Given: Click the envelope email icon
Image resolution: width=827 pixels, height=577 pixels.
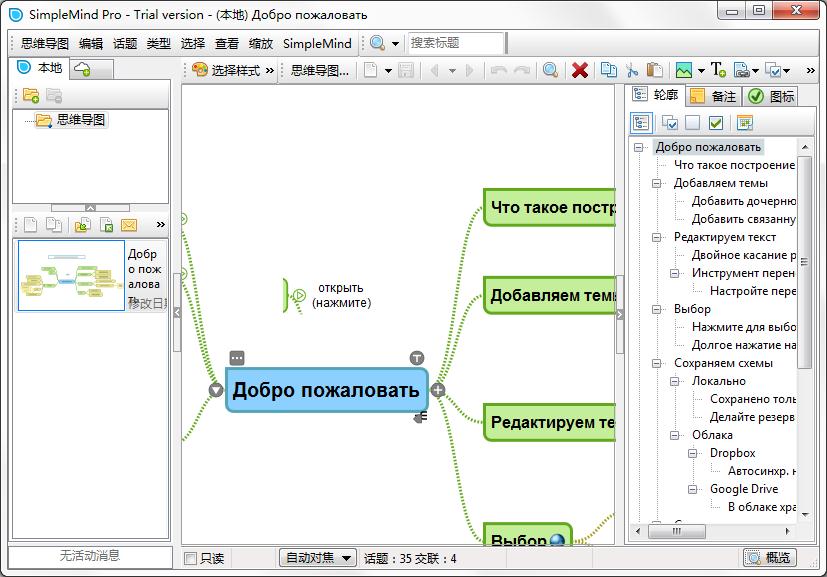Looking at the screenshot, I should point(128,225).
